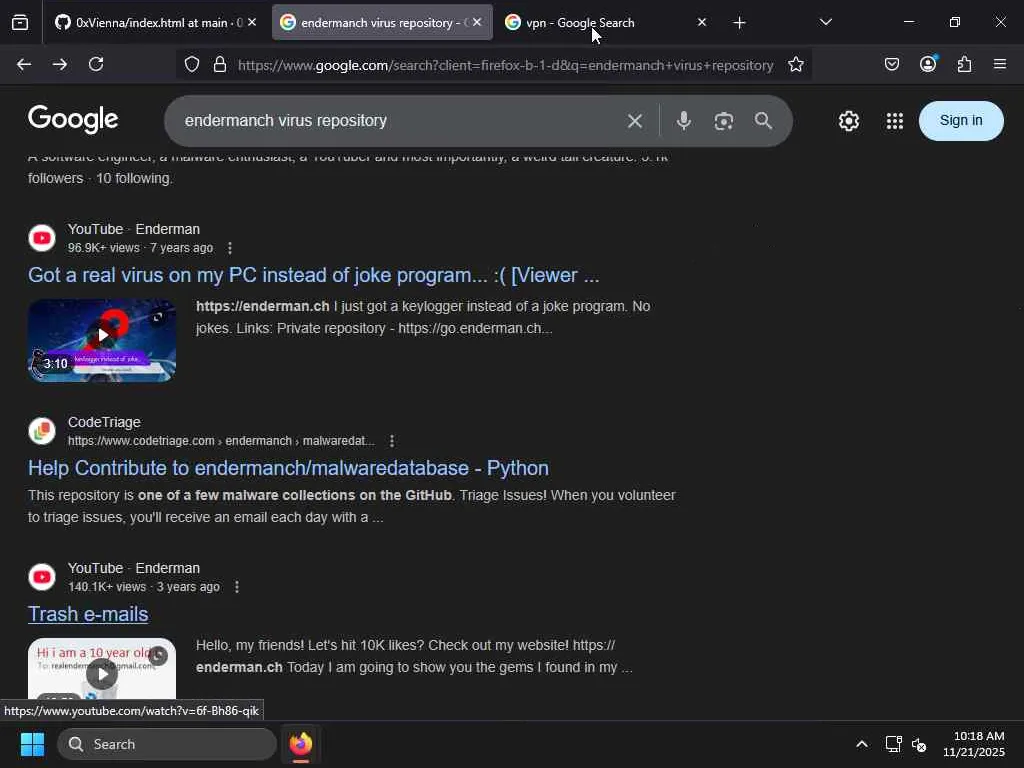Viewport: 1024px width, 768px height.
Task: Close the 0xVienna/index.html tab
Action: point(252,22)
